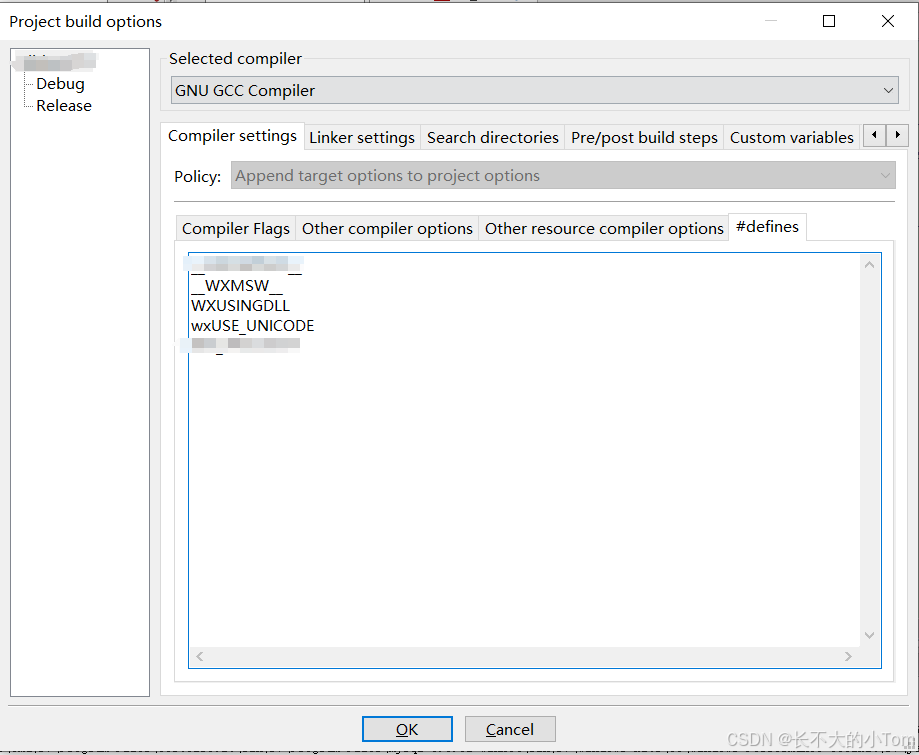Image resolution: width=919 pixels, height=755 pixels.
Task: Select the Release build target
Action: 63,105
